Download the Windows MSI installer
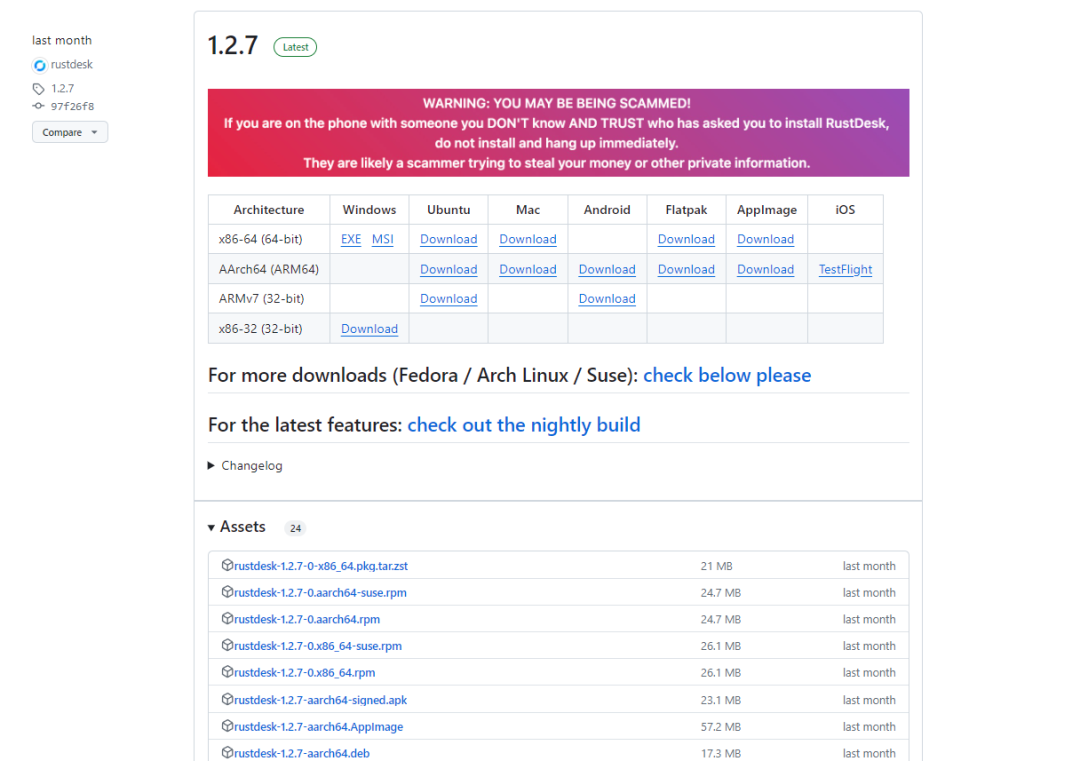Image resolution: width=1080 pixels, height=761 pixels. coord(383,240)
